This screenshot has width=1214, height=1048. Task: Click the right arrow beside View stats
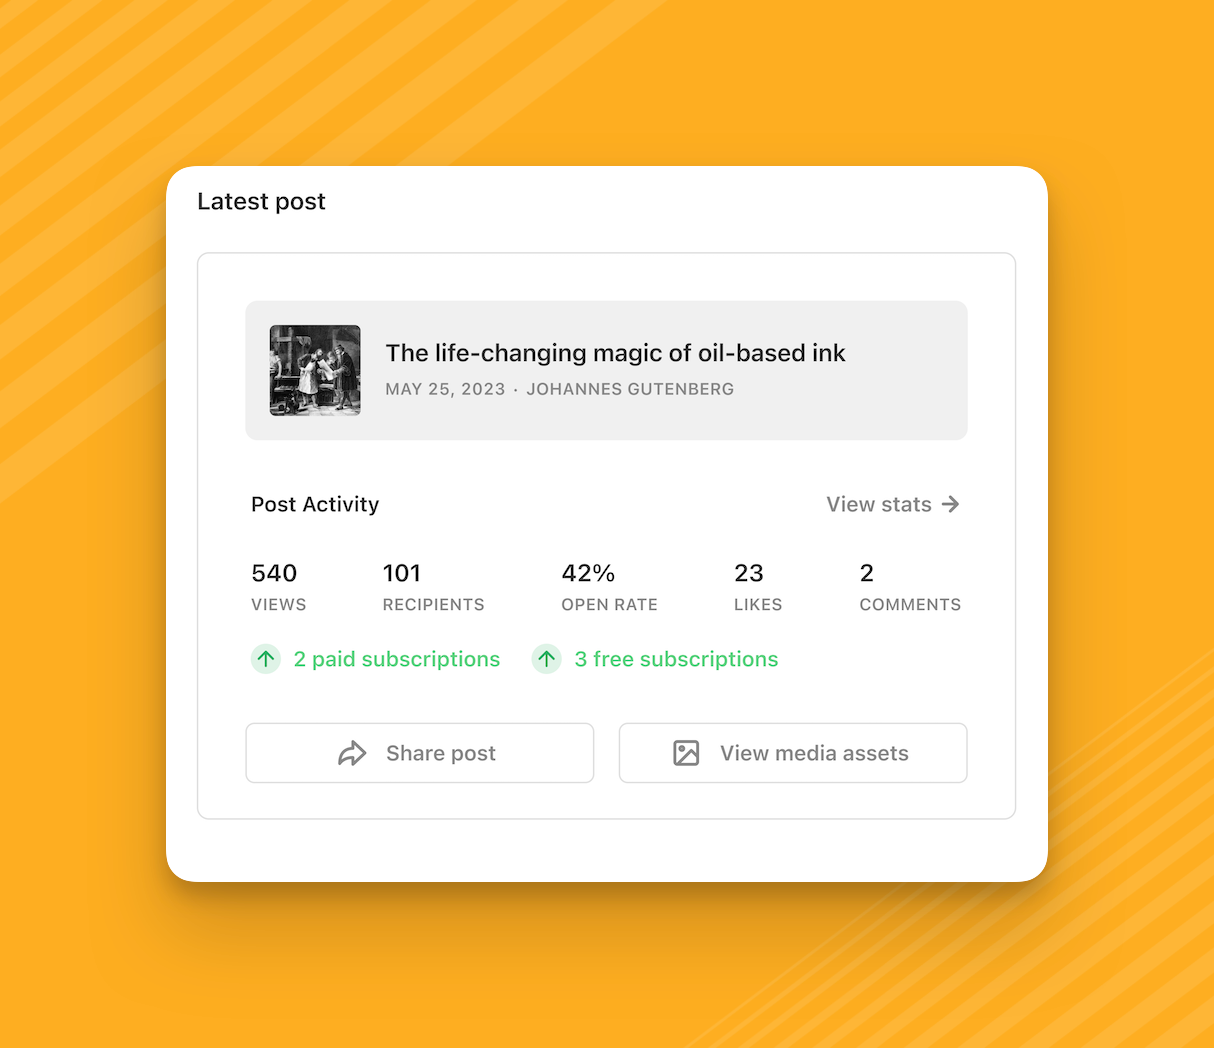951,504
